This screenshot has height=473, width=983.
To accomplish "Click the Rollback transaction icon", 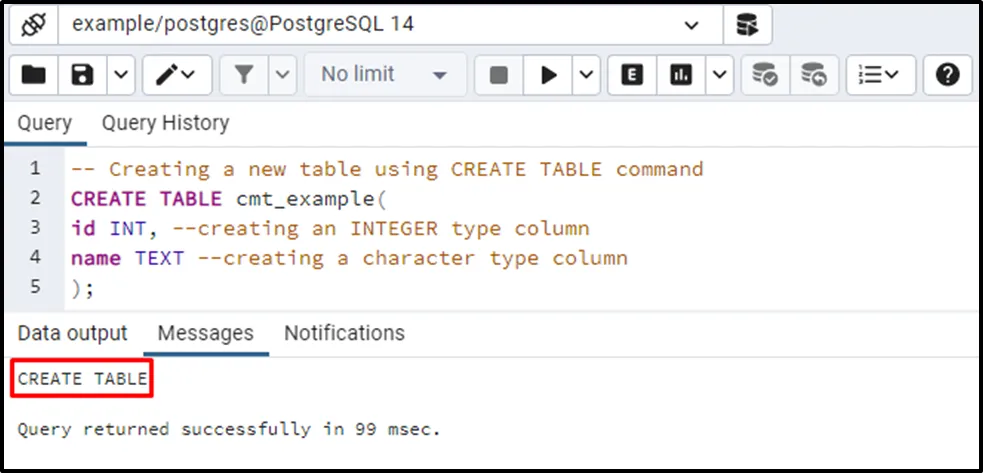I will tap(814, 75).
